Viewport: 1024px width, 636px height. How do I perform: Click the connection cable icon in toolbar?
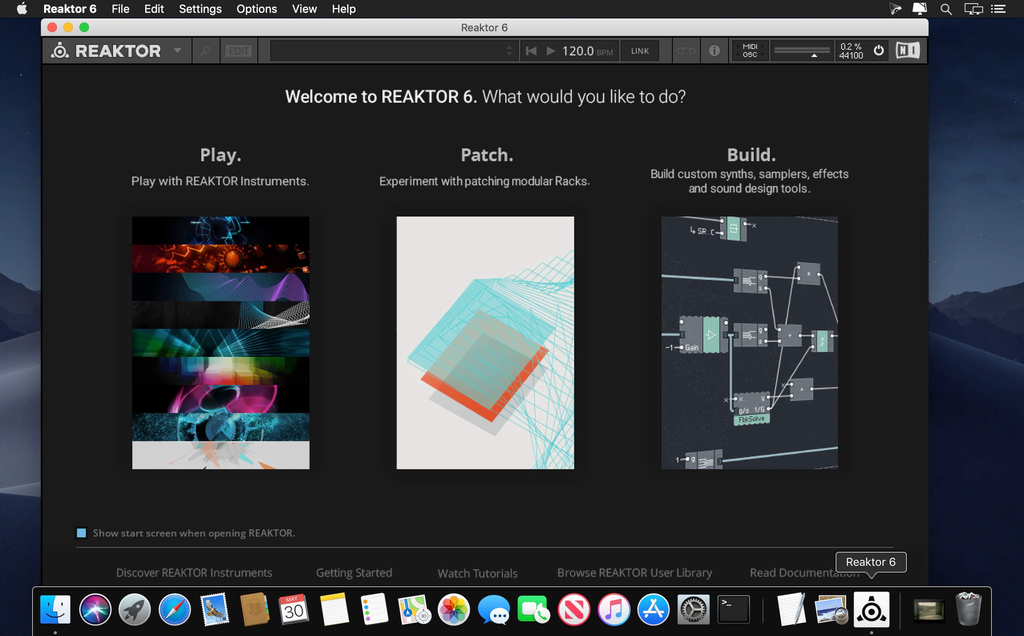tap(685, 51)
